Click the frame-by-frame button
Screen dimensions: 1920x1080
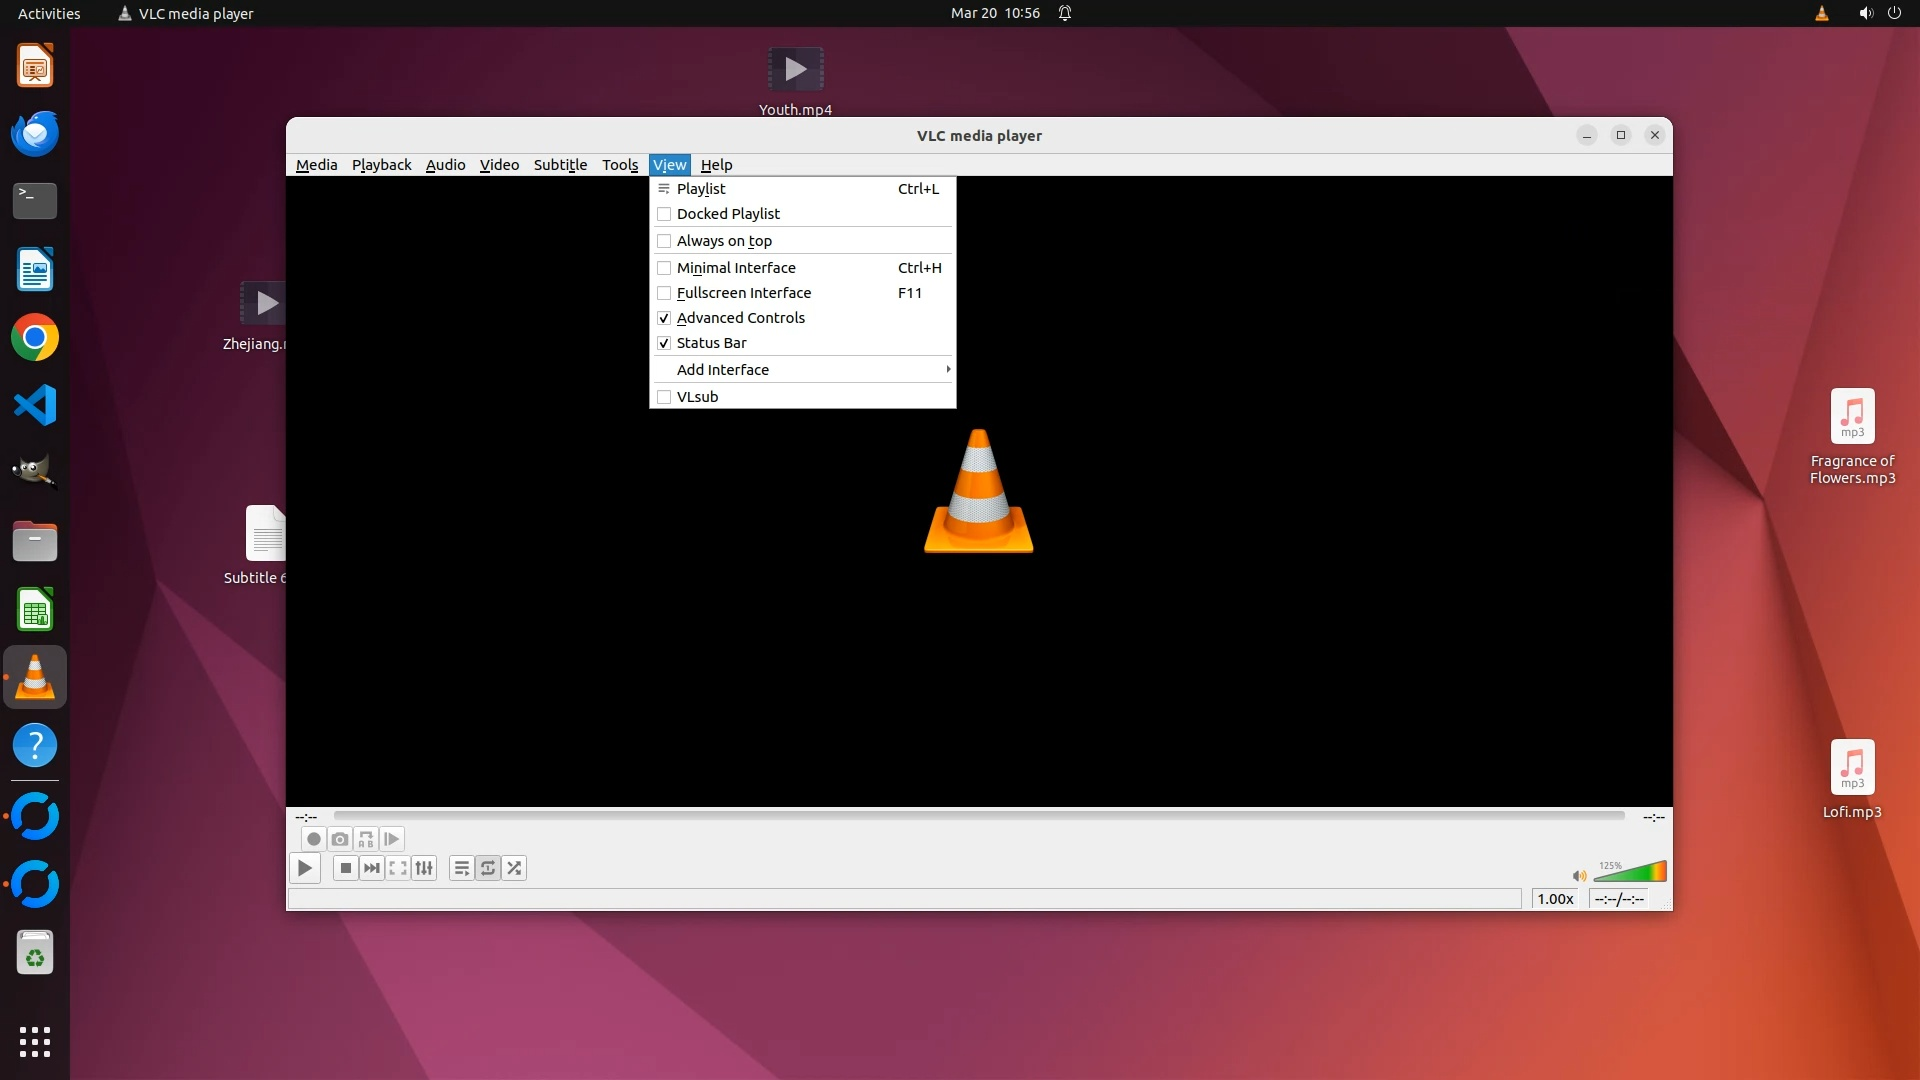pos(392,840)
